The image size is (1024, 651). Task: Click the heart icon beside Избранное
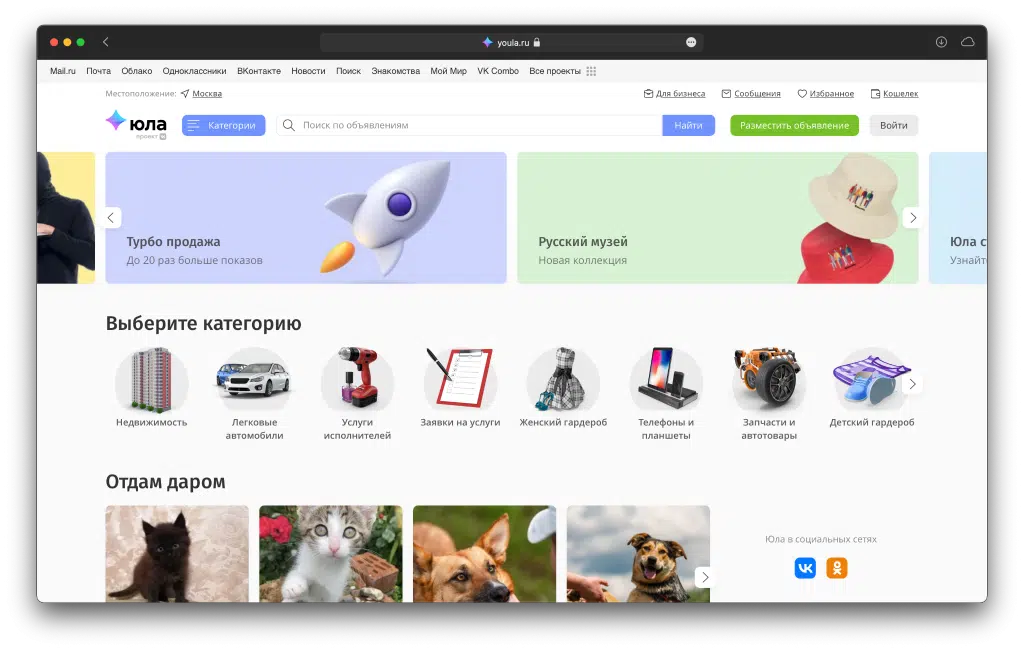802,93
